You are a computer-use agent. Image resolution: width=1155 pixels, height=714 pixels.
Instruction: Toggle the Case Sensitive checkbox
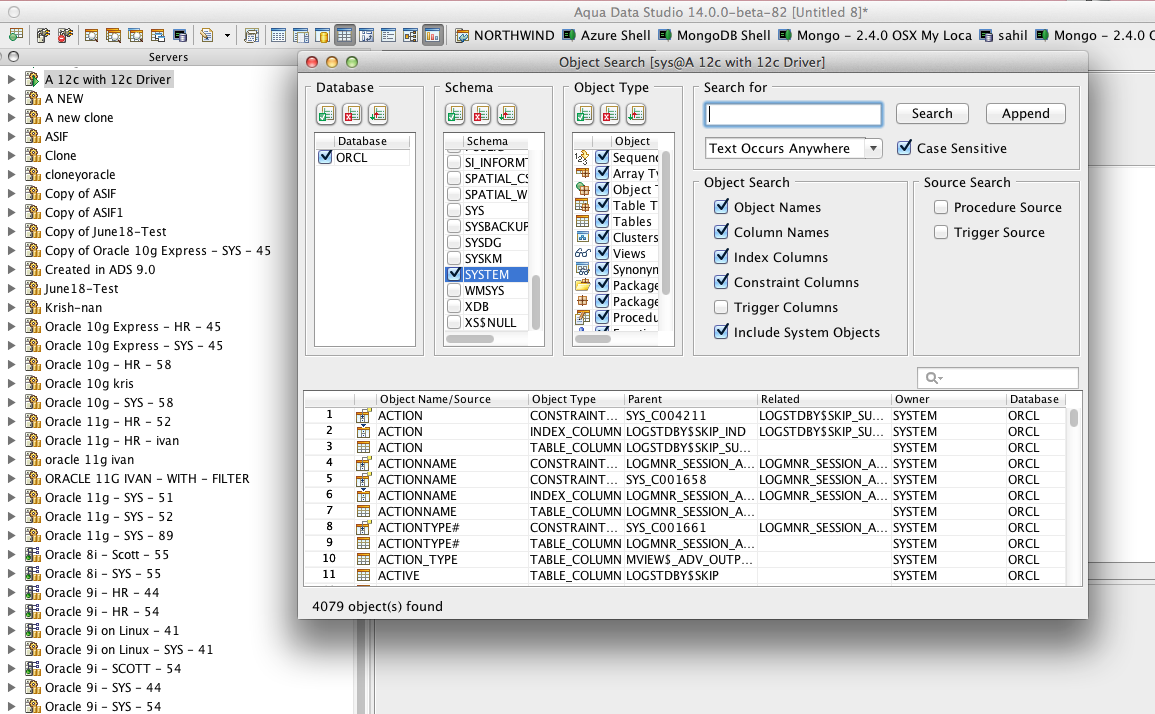click(905, 147)
